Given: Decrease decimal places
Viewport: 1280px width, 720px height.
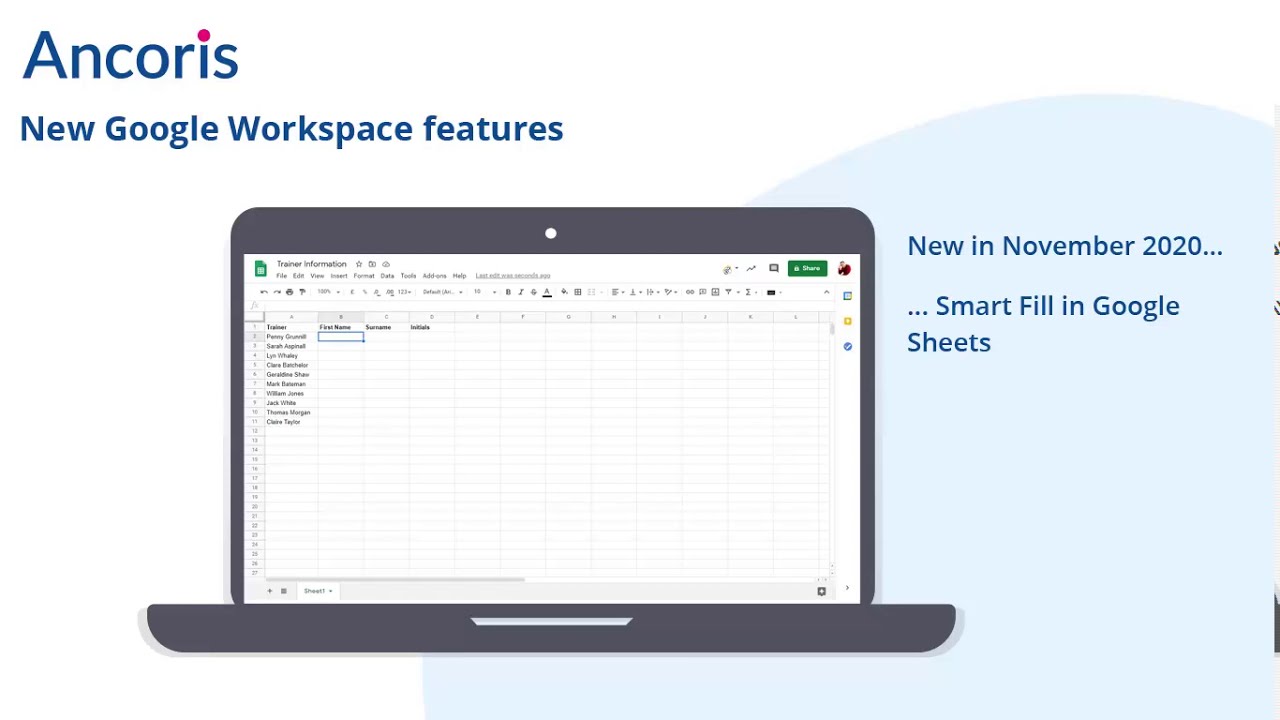Looking at the screenshot, I should [377, 292].
